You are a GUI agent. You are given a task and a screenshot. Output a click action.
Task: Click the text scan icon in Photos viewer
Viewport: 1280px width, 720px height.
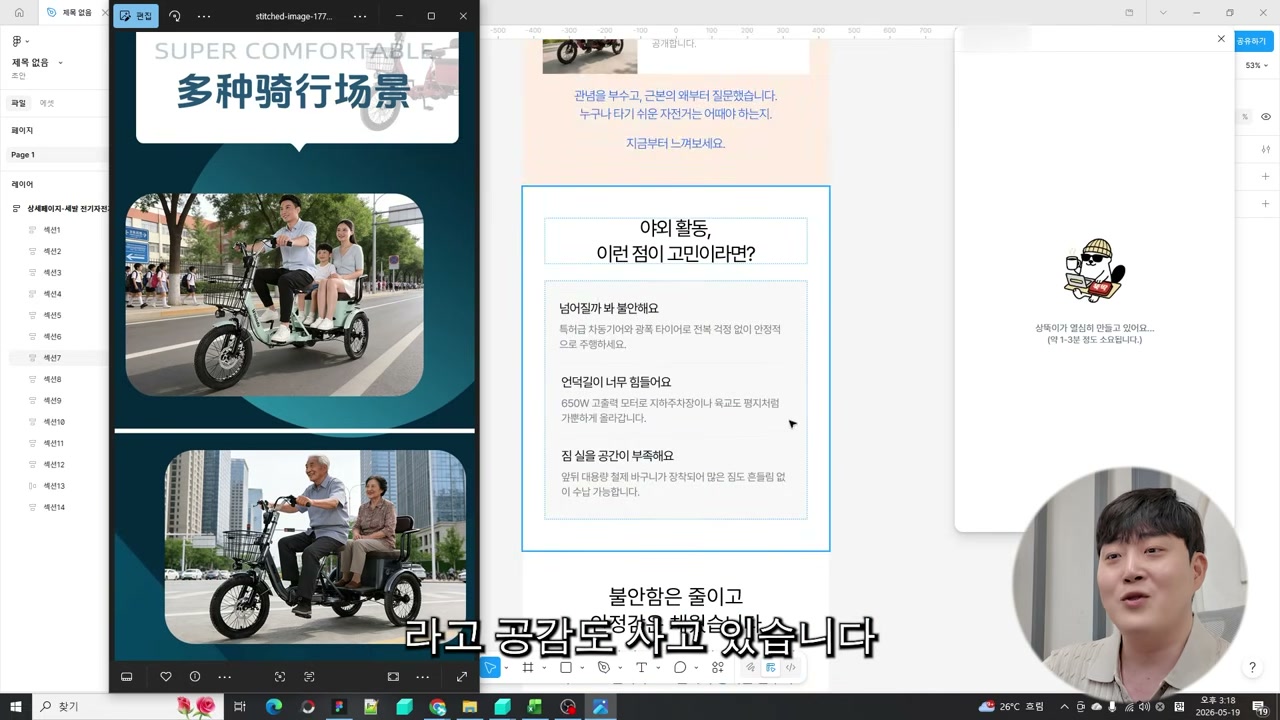[x=309, y=677]
